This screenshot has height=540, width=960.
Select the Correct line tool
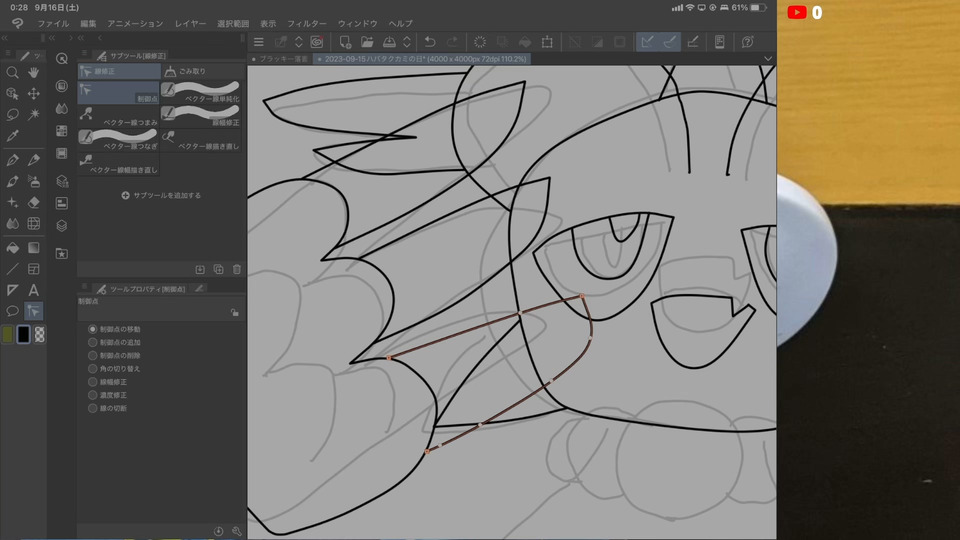click(34, 311)
